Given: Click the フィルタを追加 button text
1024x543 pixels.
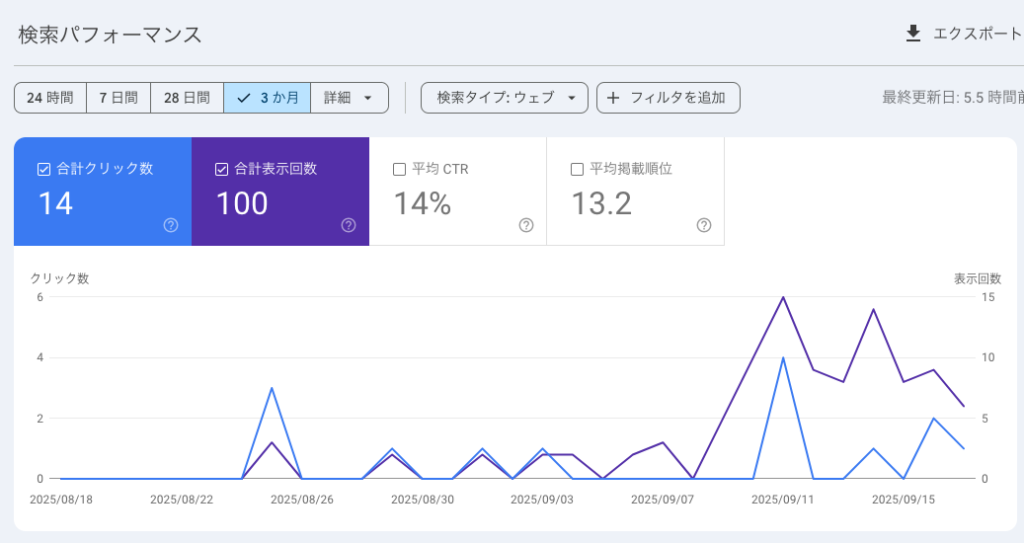Looking at the screenshot, I should [678, 98].
